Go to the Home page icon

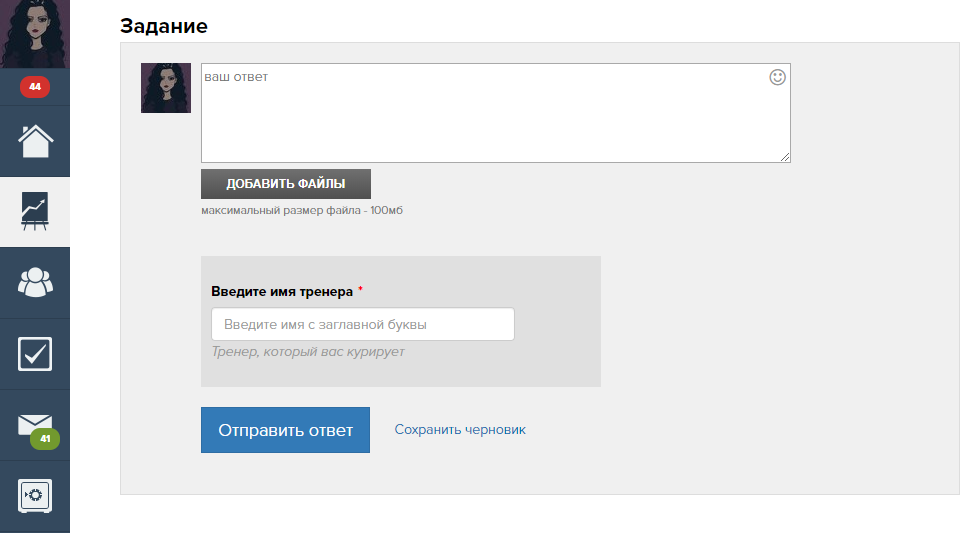click(x=35, y=141)
